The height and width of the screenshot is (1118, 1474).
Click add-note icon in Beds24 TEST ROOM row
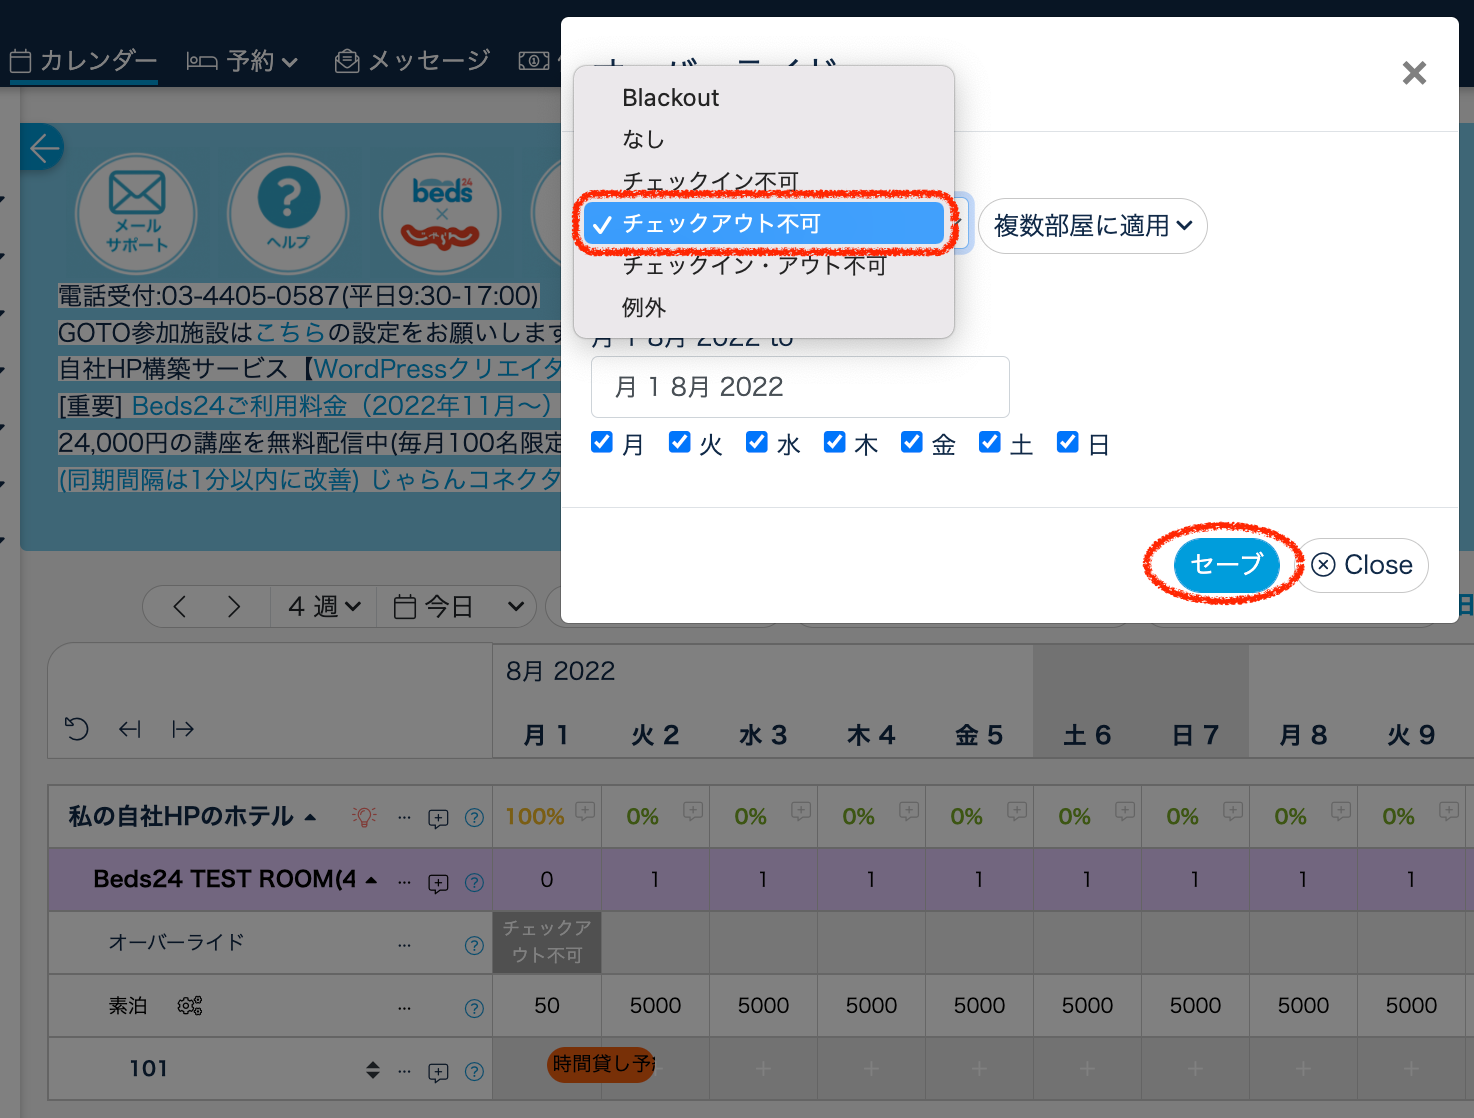[x=438, y=883]
